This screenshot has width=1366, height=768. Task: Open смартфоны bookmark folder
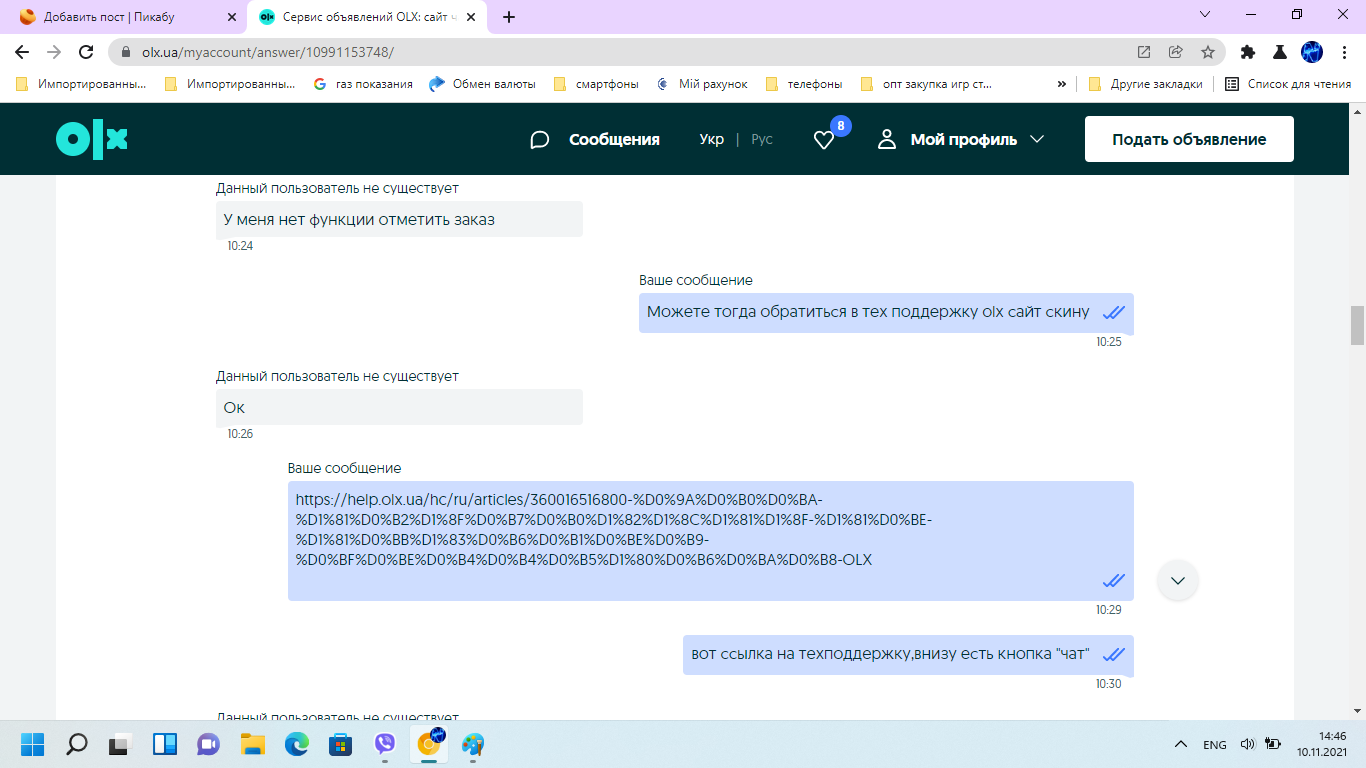point(596,84)
